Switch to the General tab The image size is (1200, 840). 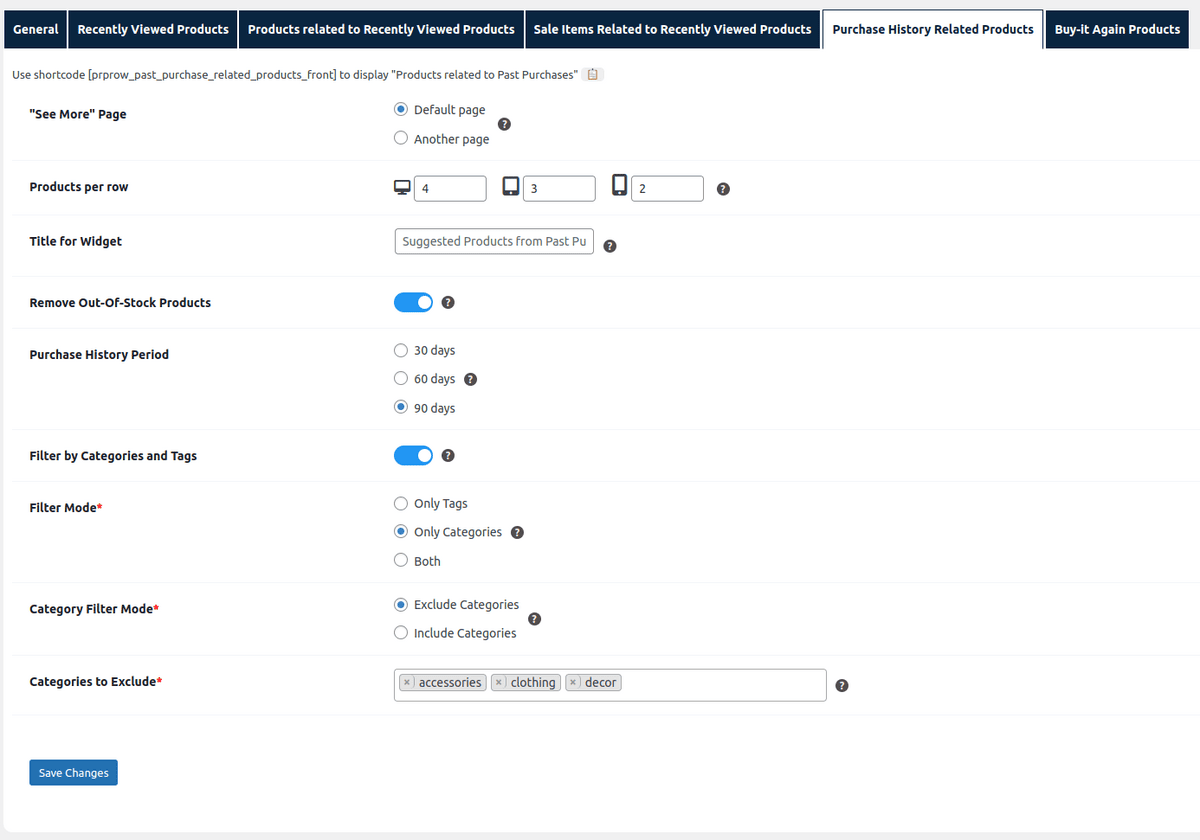(x=34, y=29)
